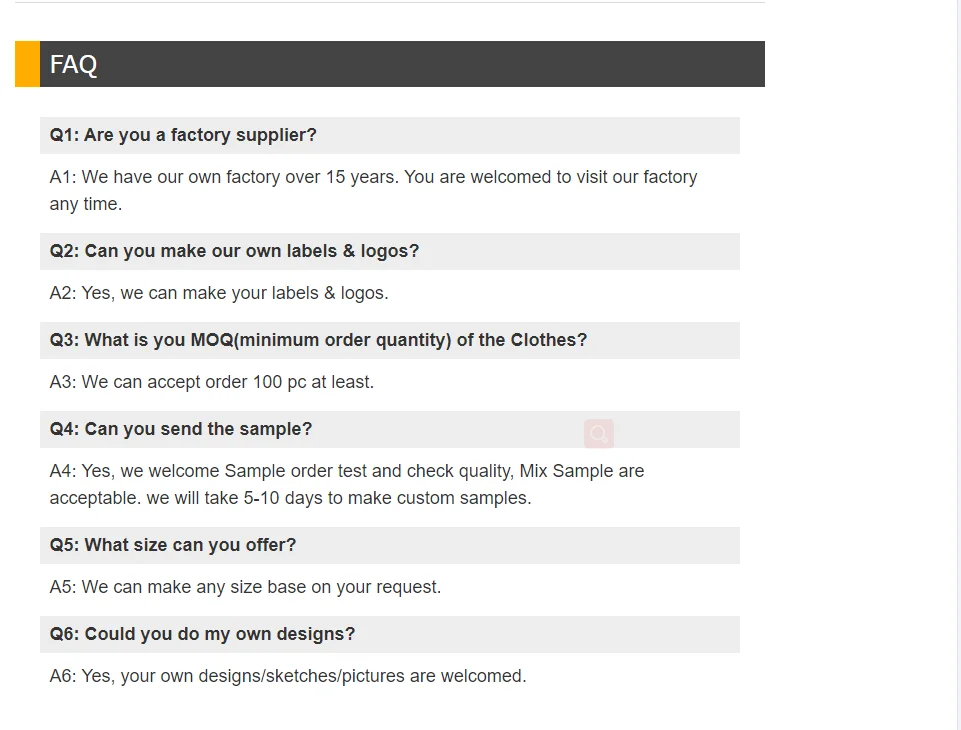
Task: Collapse Q6 about own designs
Action: pyautogui.click(x=202, y=634)
